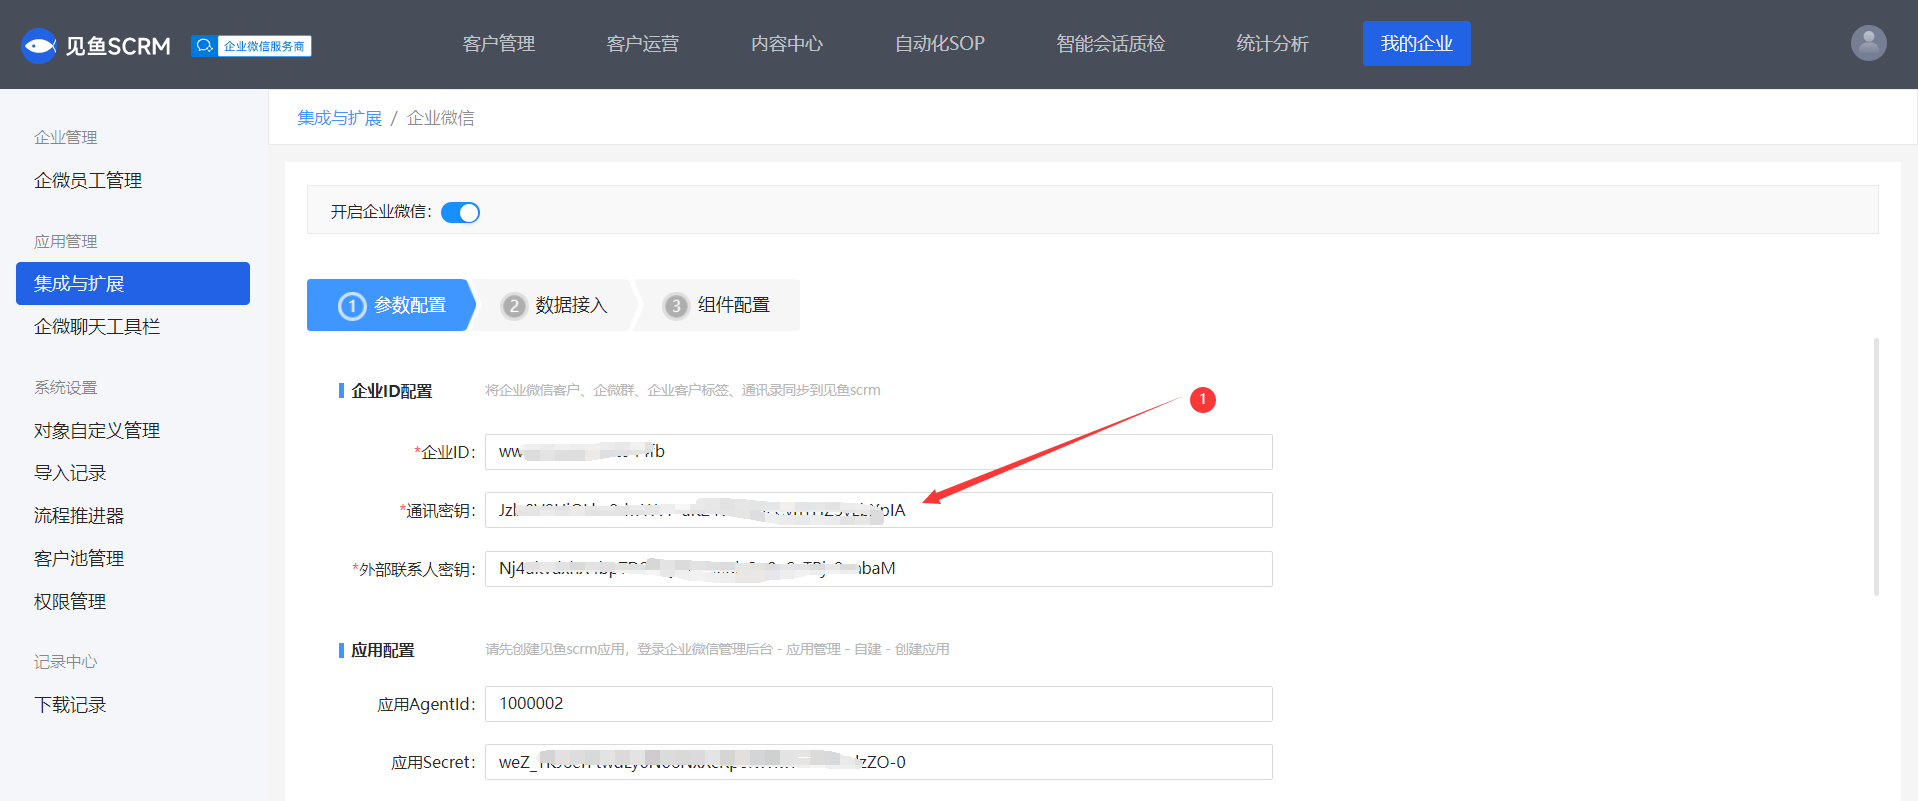The height and width of the screenshot is (801, 1918).
Task: Open the 客户运营 menu
Action: point(643,44)
